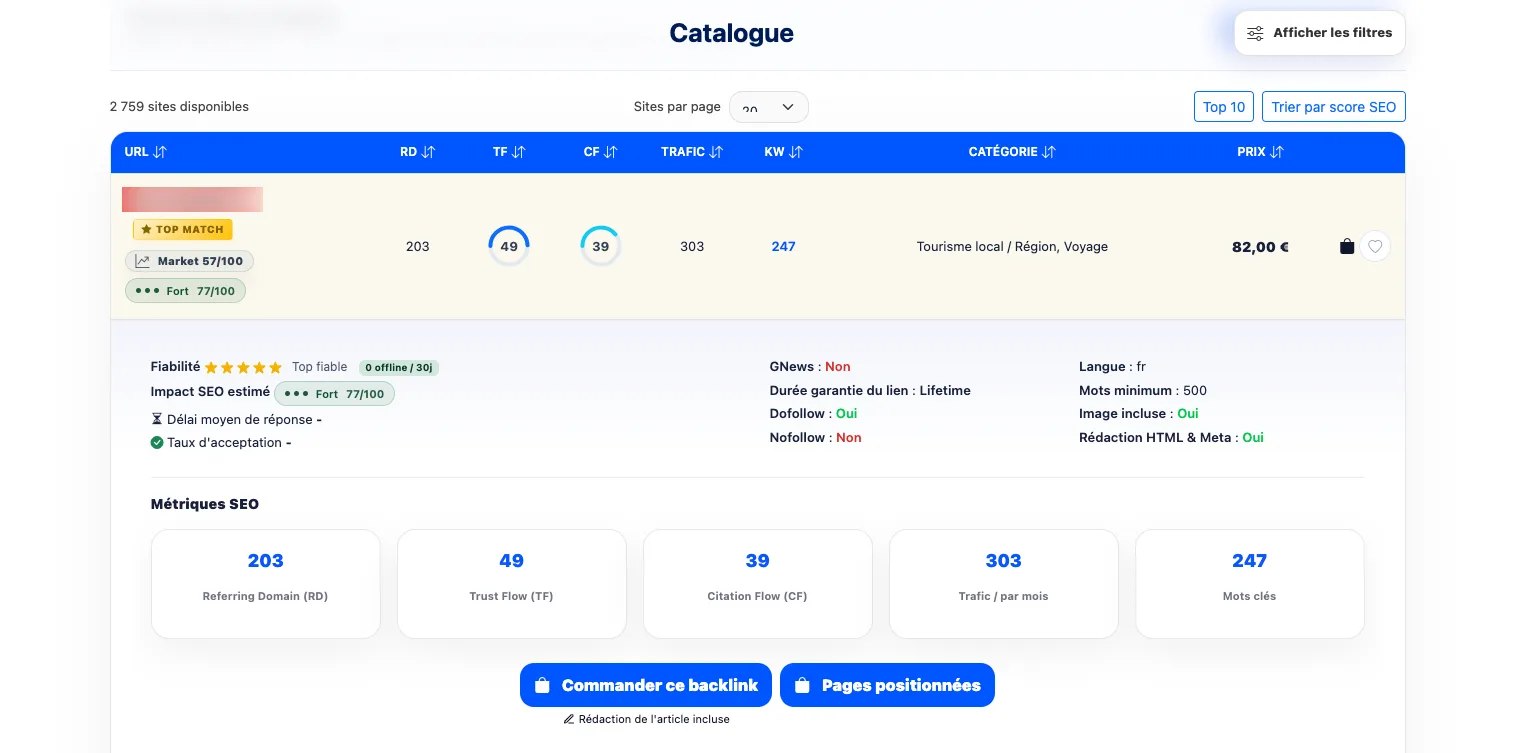Click the Catalogue title
Viewport: 1517px width, 753px height.
tap(731, 33)
